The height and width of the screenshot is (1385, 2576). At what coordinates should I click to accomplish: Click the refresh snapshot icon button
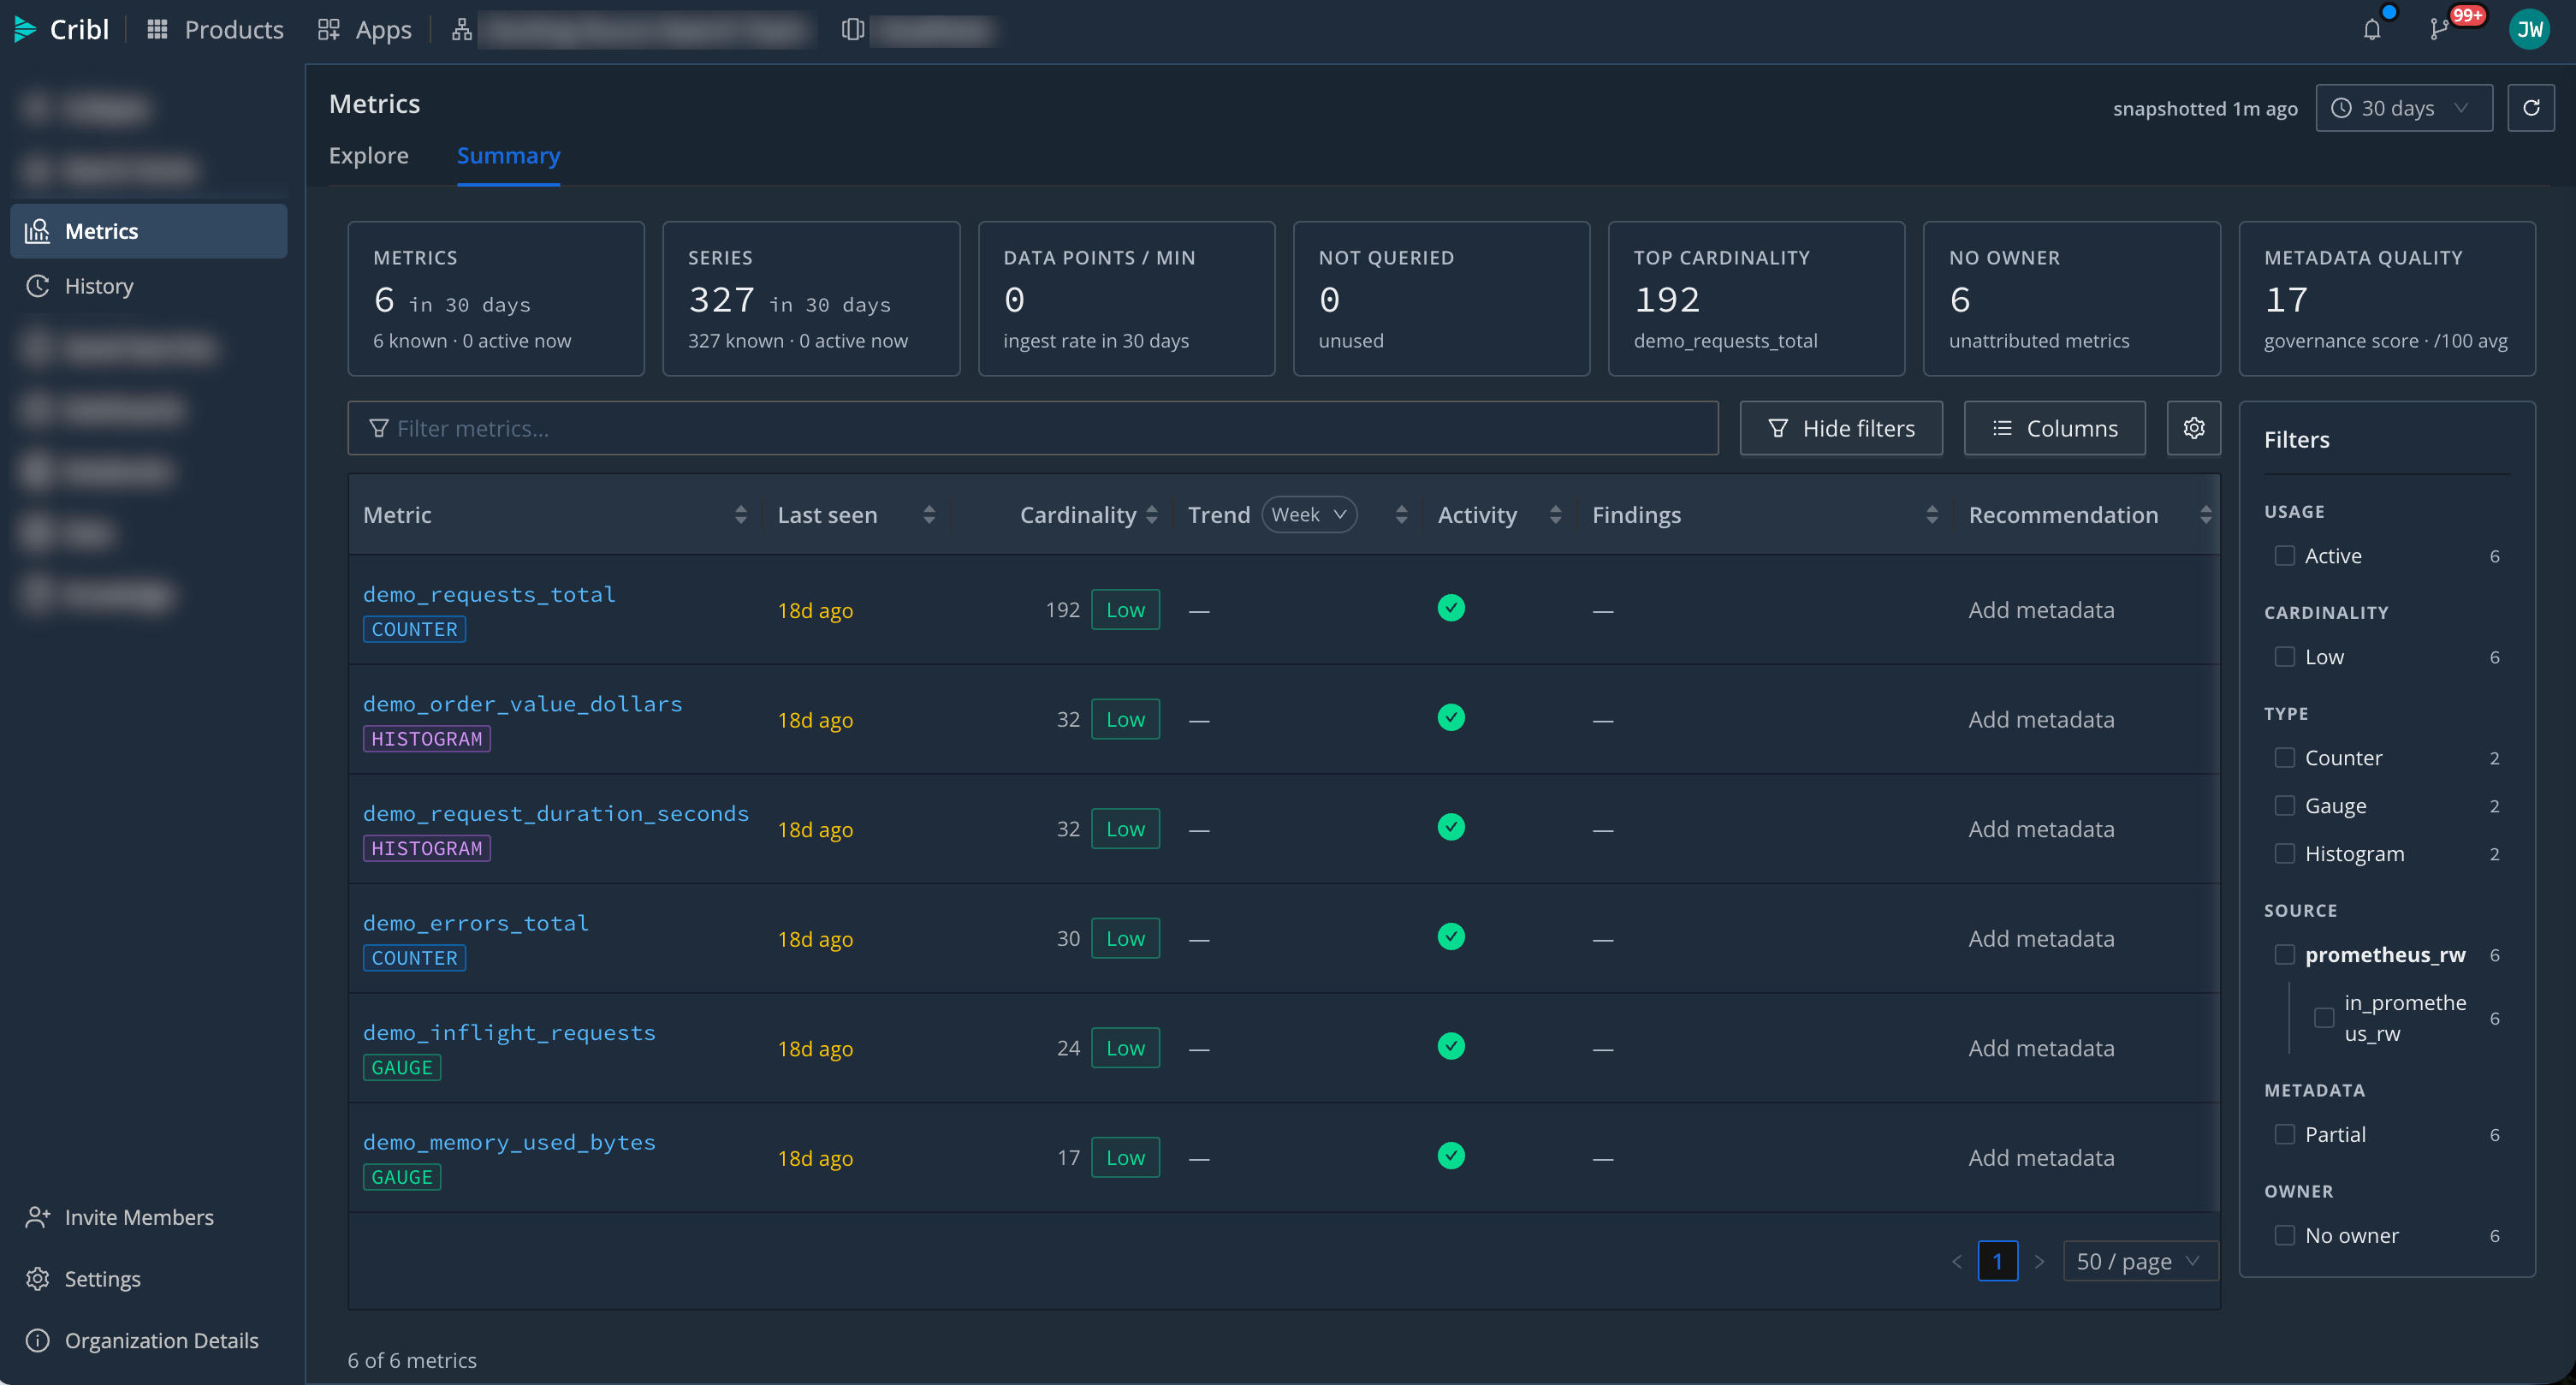2531,108
